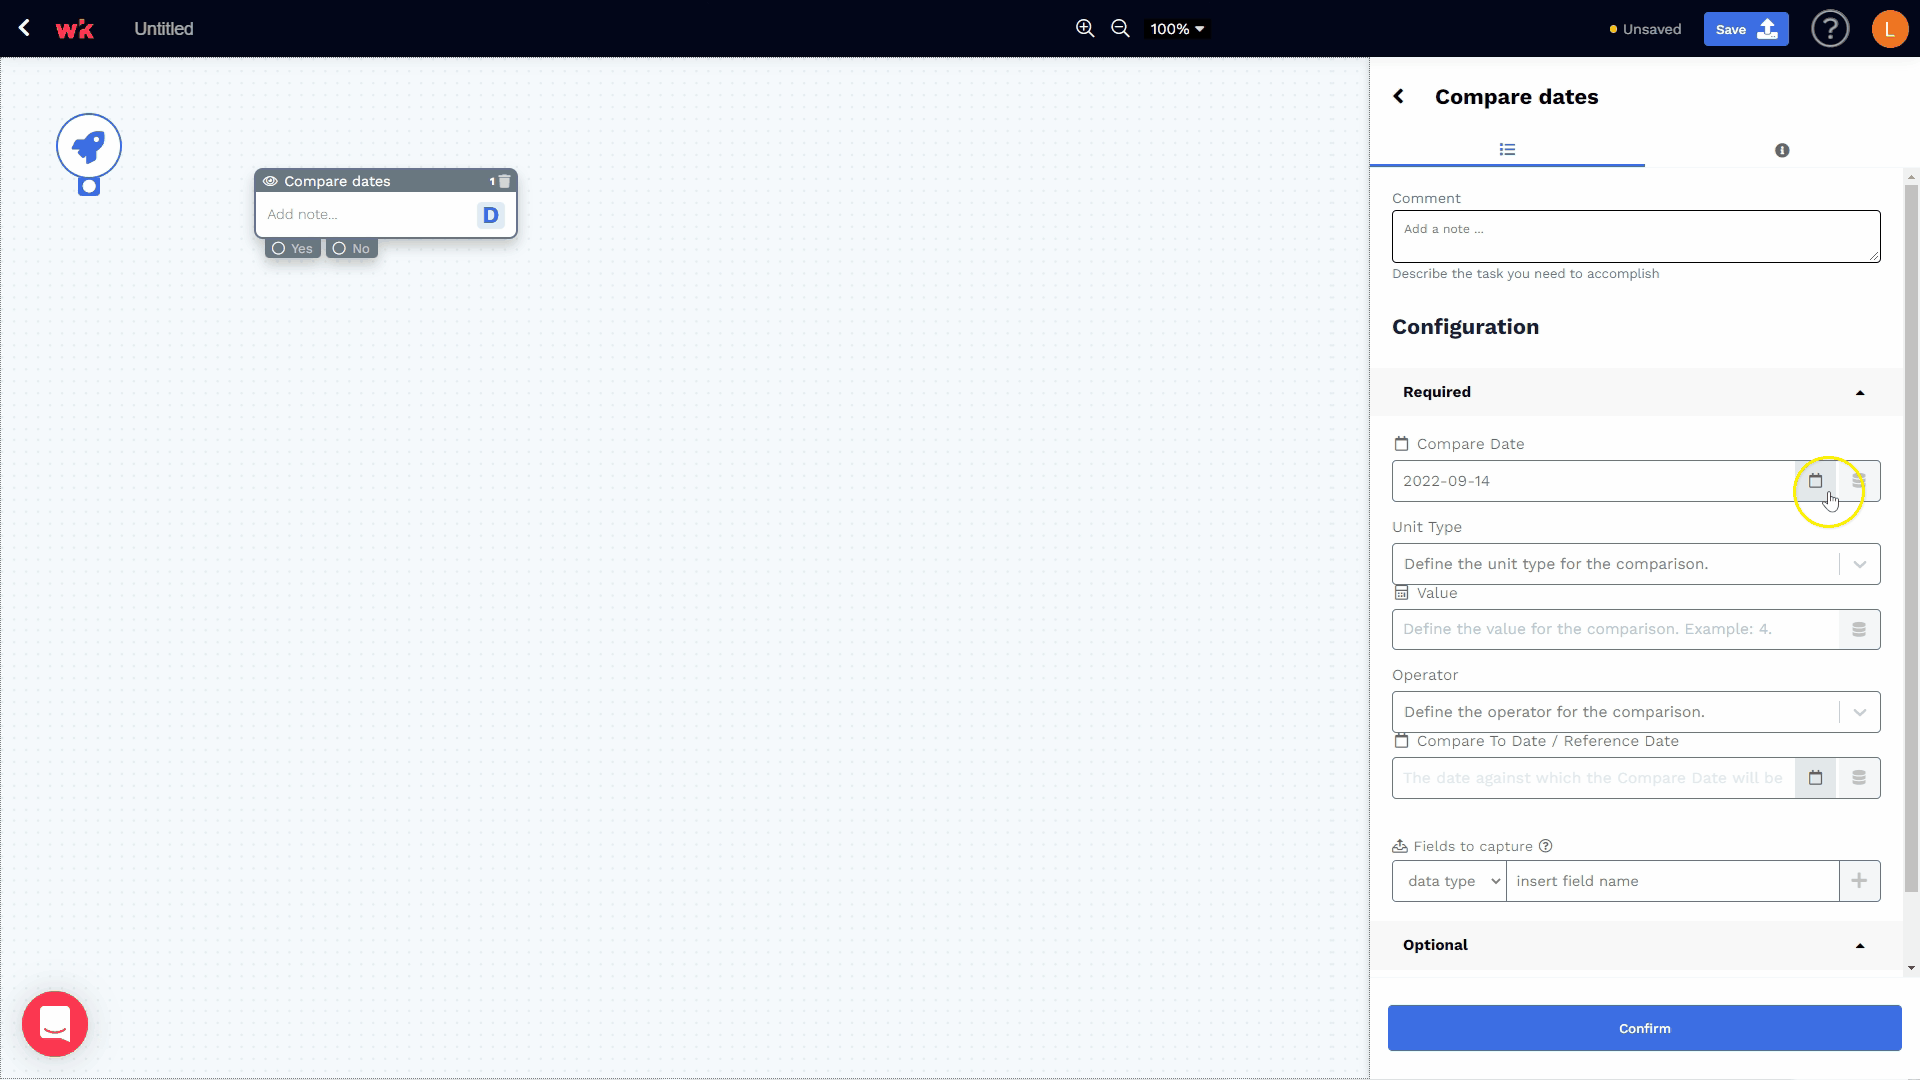
Task: Switch to the configuration list tab
Action: [x=1507, y=150]
